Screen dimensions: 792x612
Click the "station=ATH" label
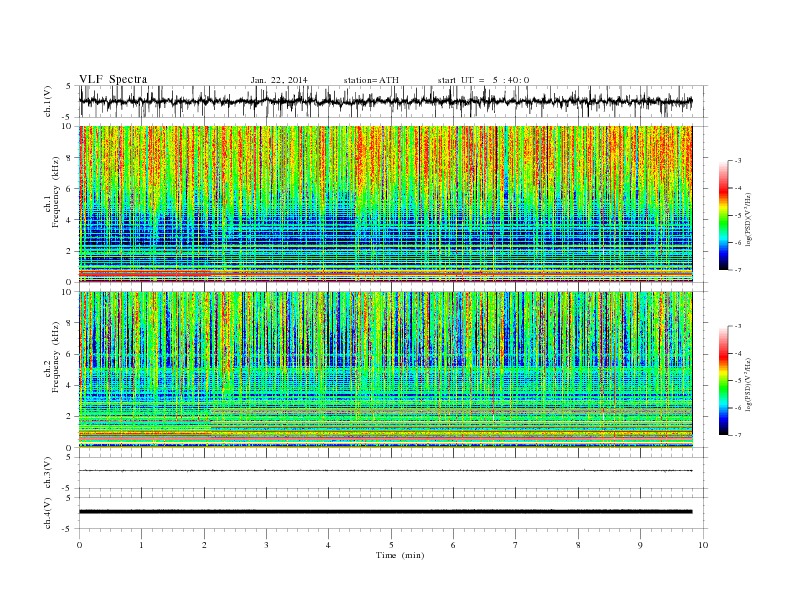click(371, 80)
